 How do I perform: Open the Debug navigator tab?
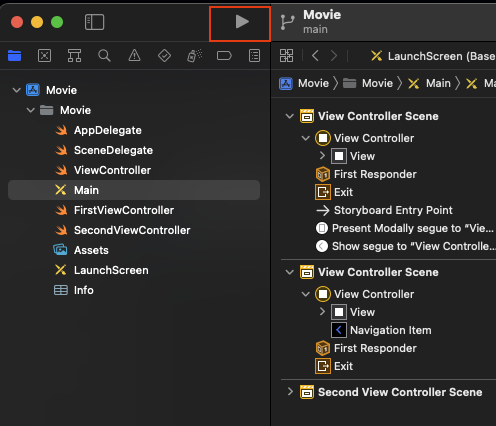tap(194, 56)
